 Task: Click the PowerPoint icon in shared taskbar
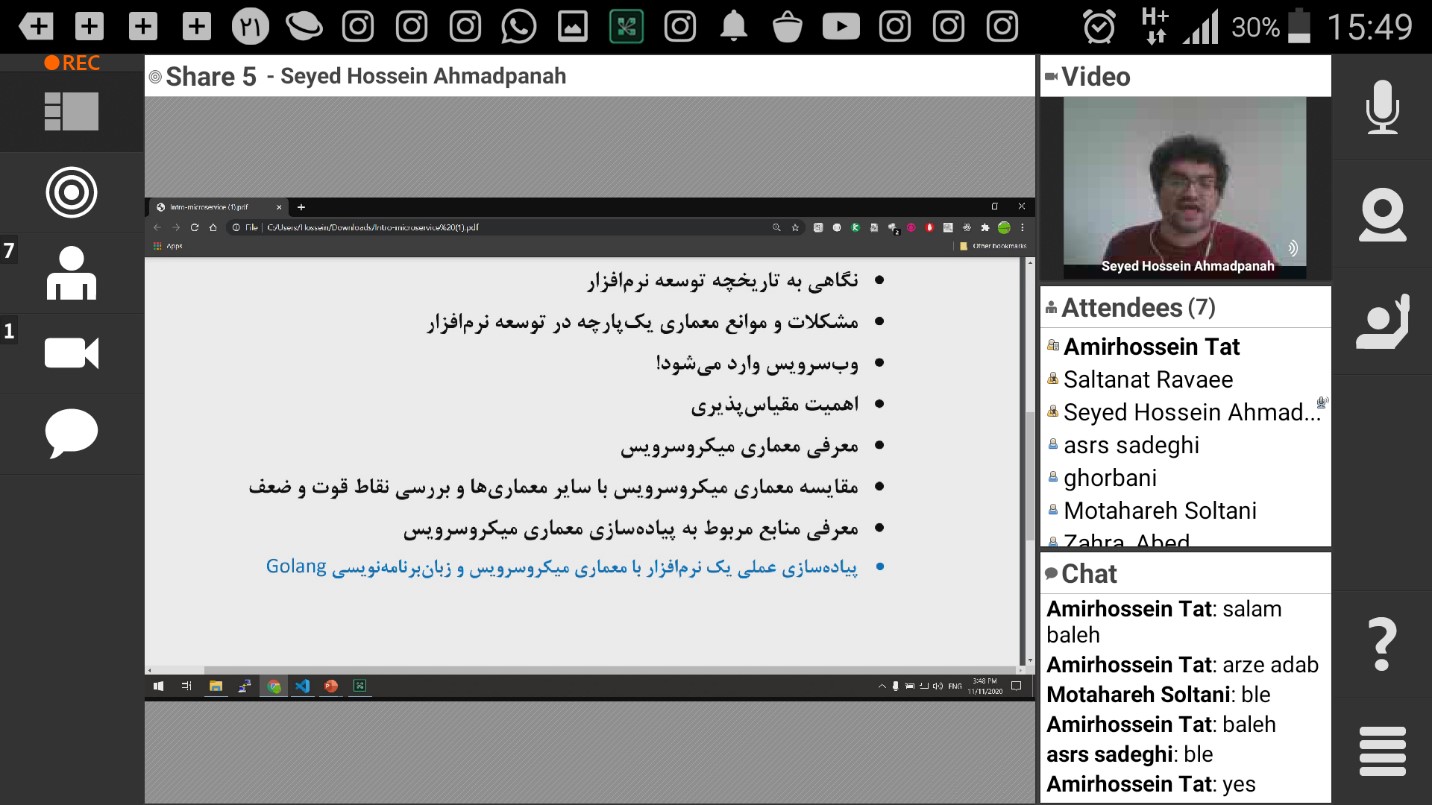(x=331, y=686)
